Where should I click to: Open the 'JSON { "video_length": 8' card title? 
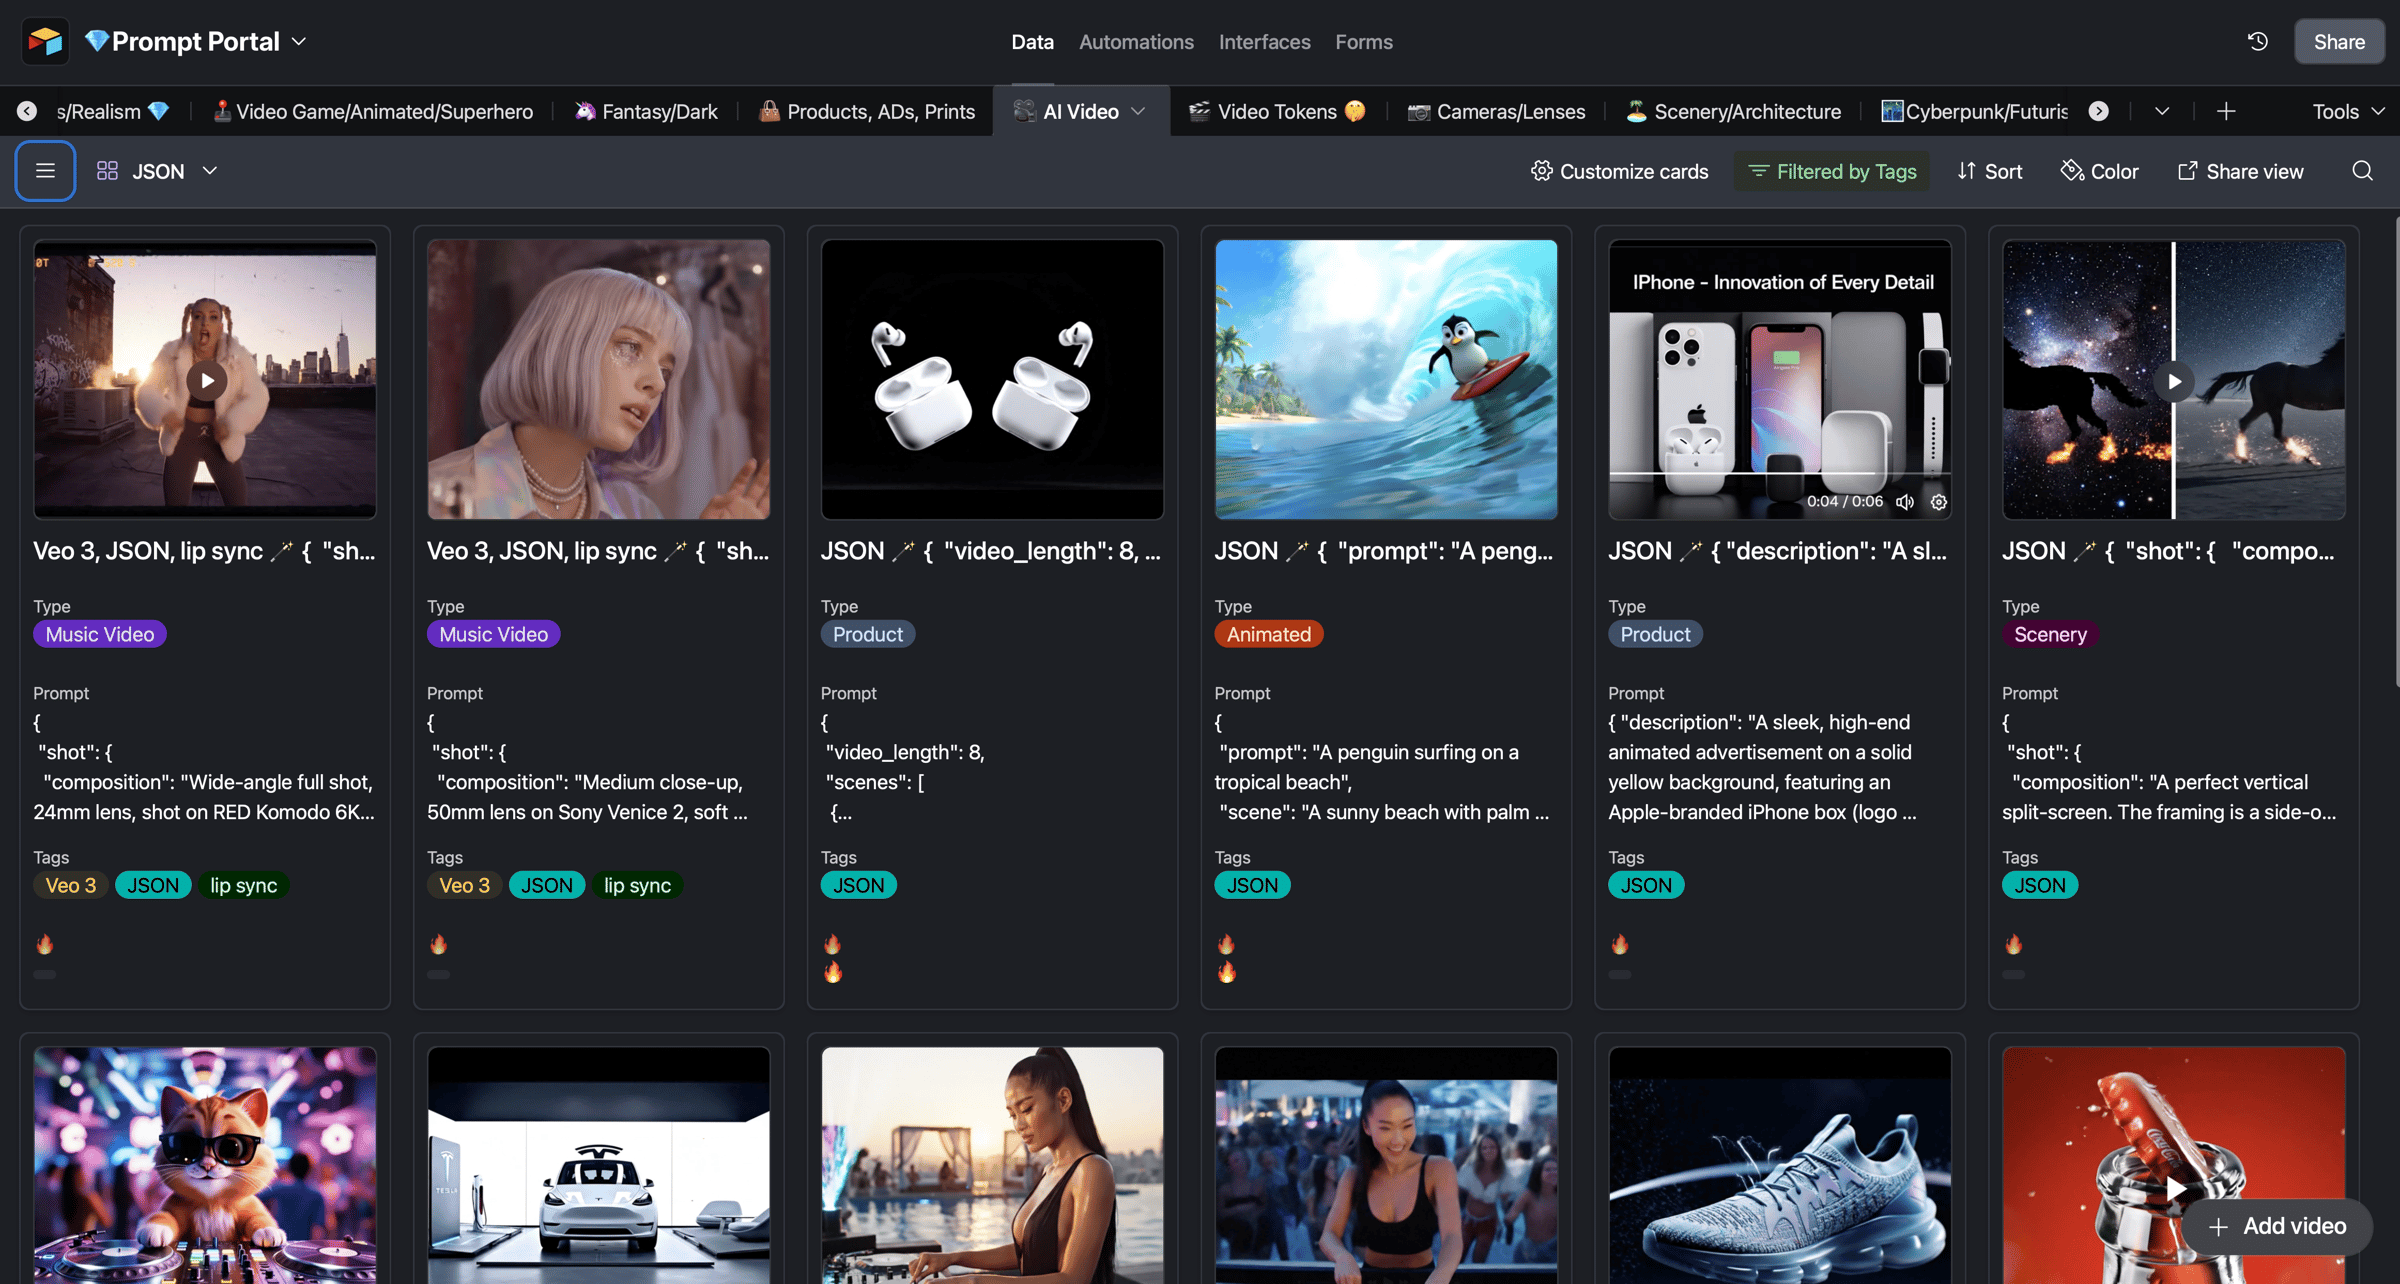pos(991,551)
